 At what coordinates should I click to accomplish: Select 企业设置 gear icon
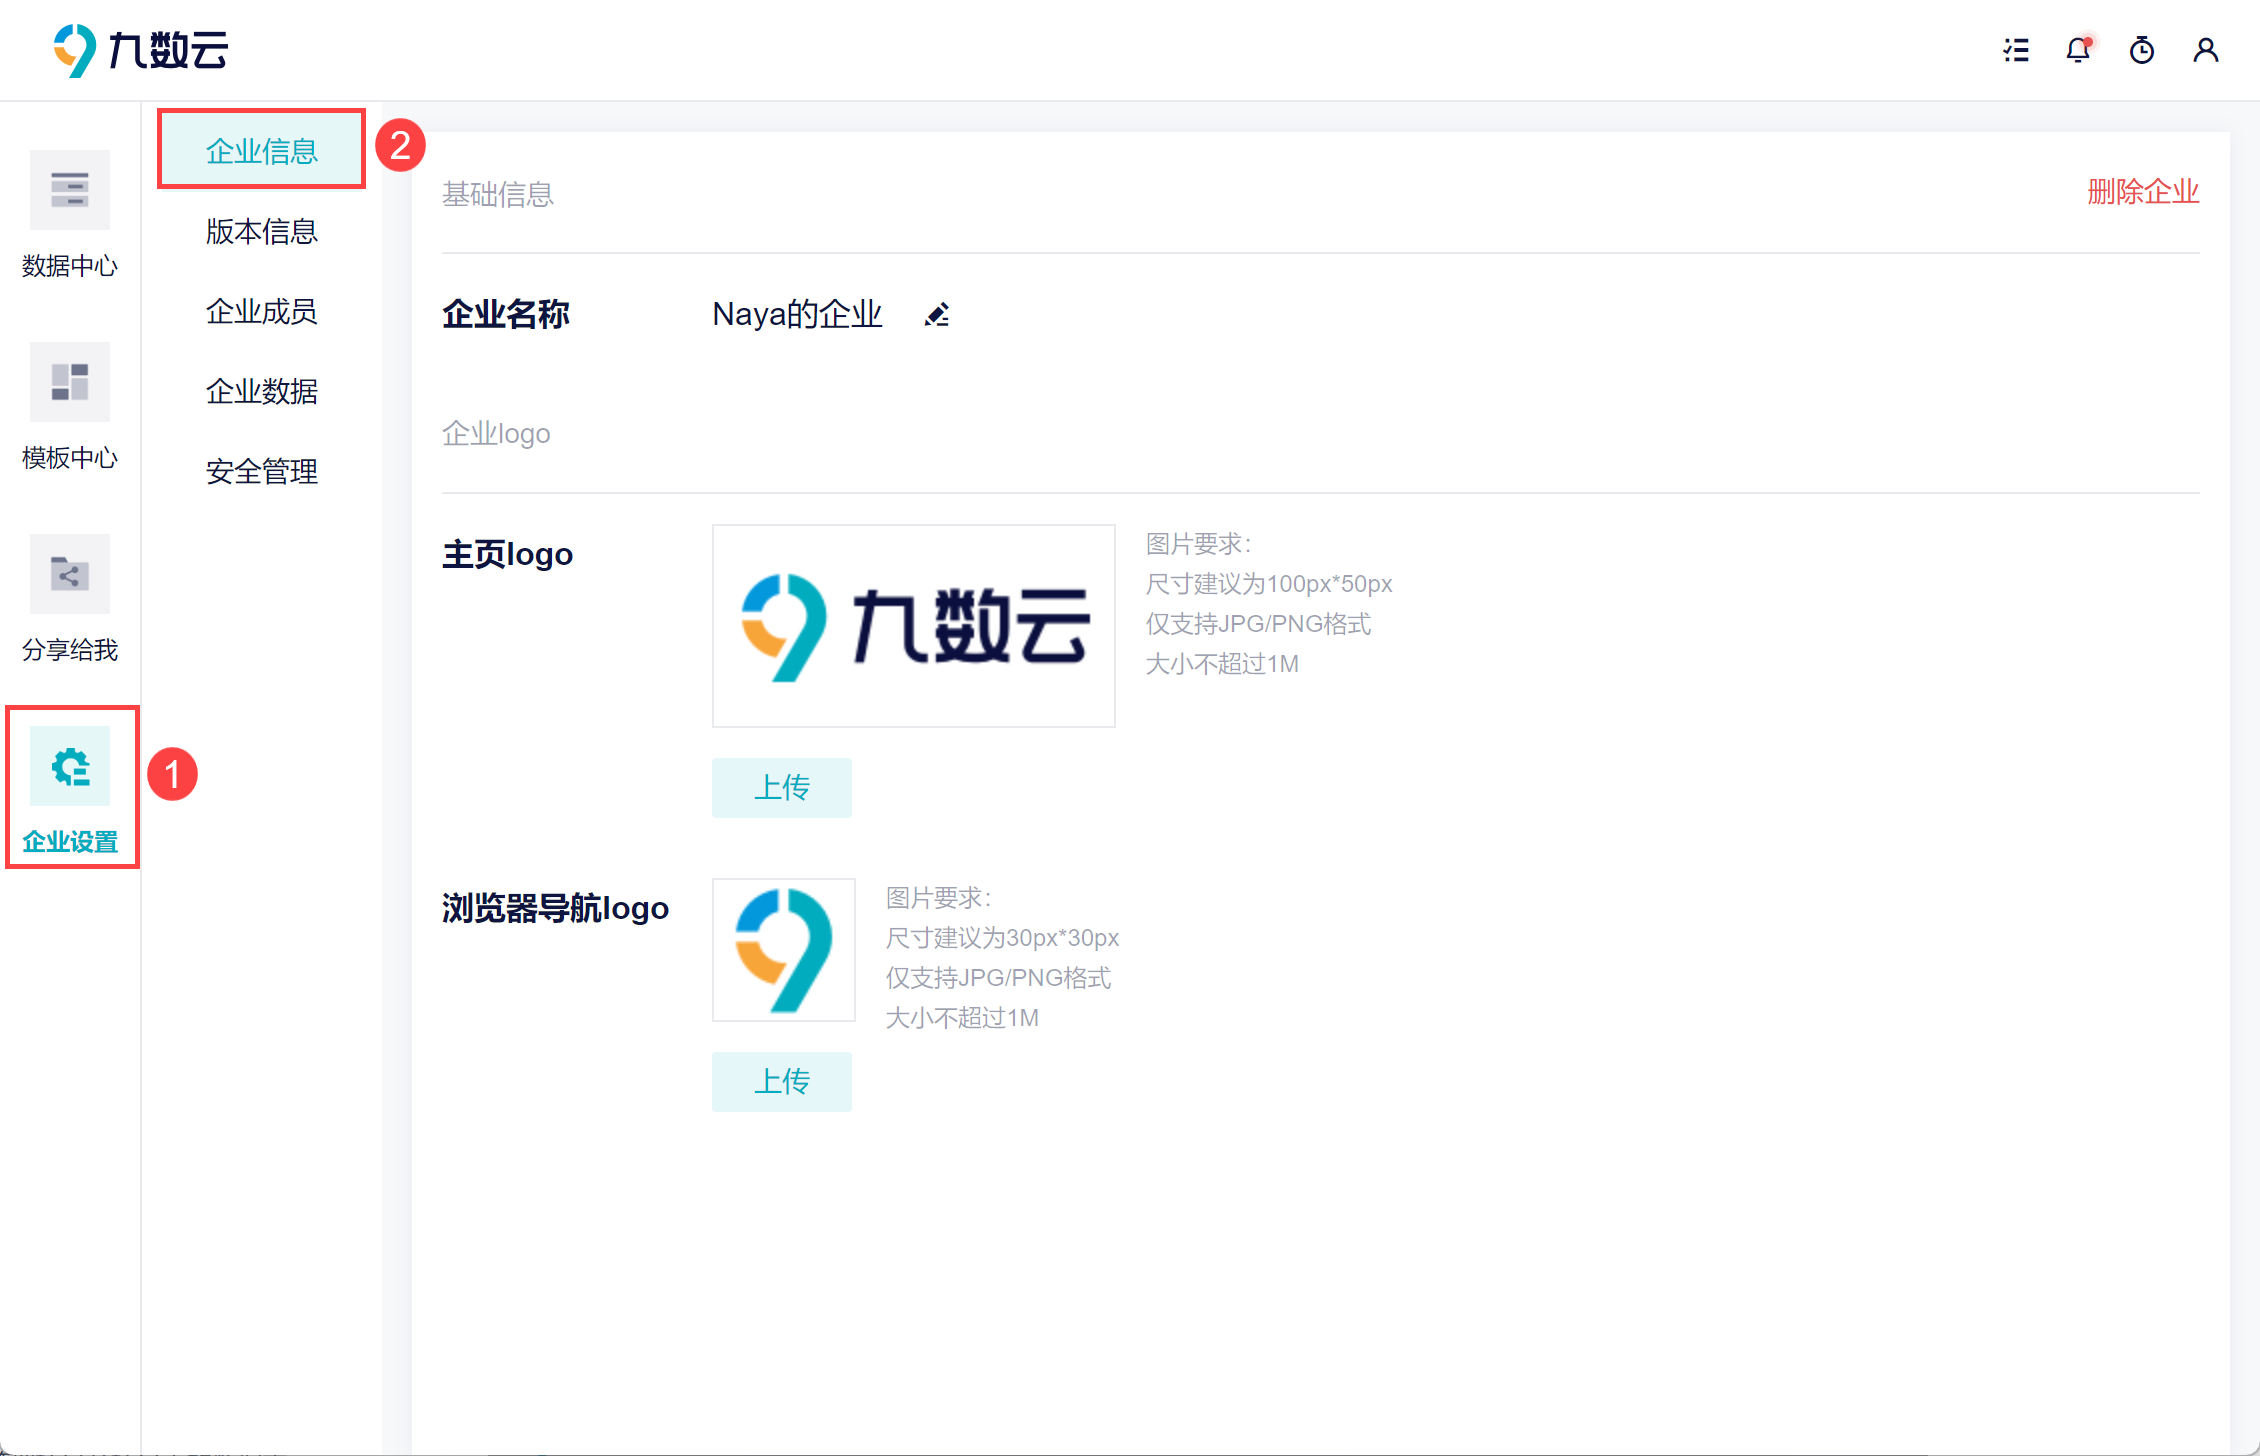tap(70, 767)
